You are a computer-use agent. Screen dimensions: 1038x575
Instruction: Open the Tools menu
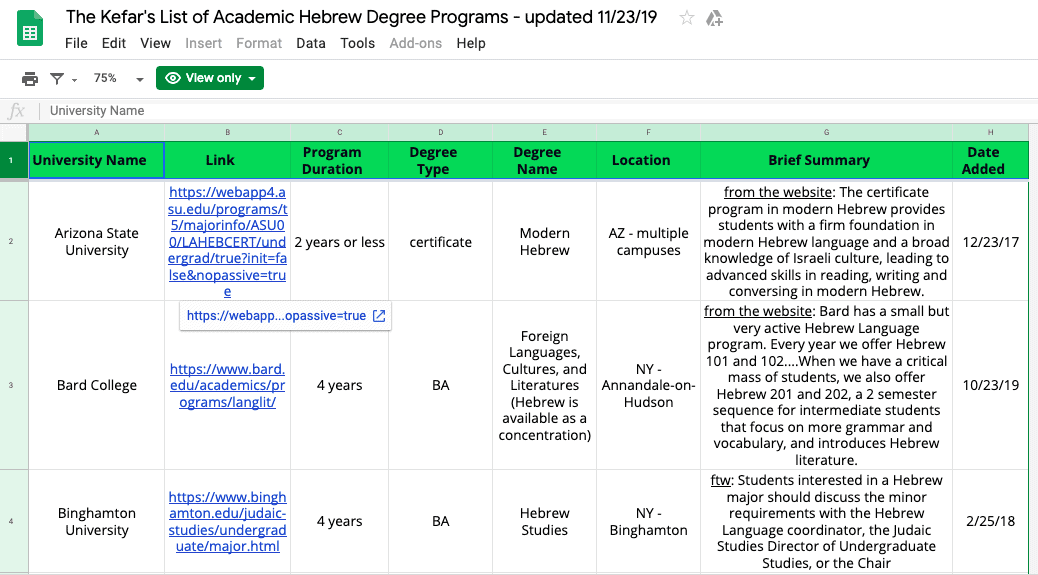point(357,43)
